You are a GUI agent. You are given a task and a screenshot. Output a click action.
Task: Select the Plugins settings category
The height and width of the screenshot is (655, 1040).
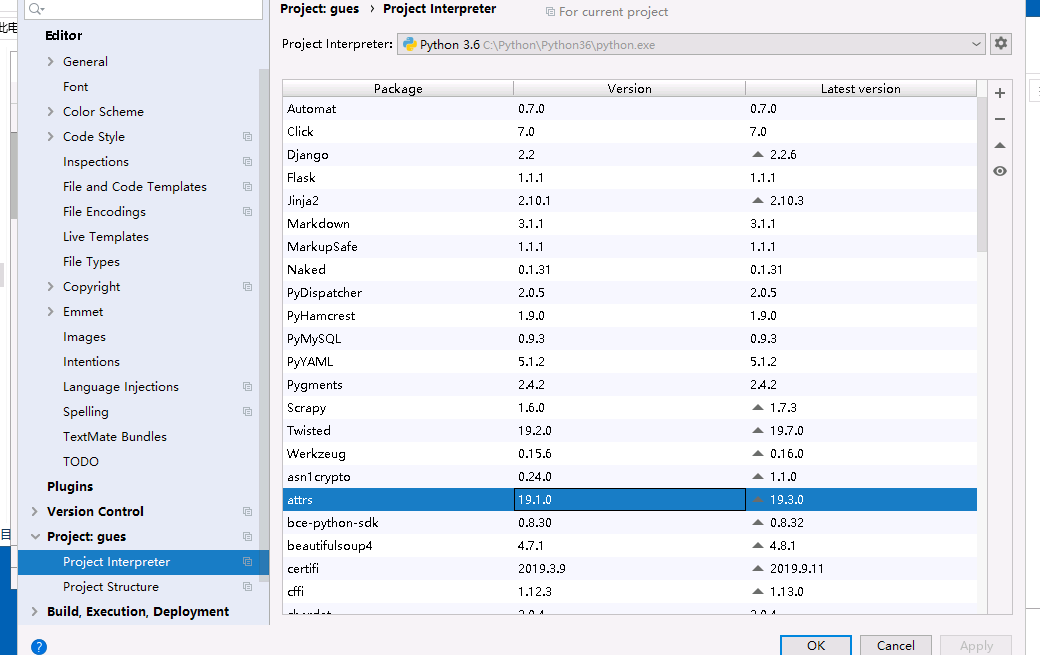click(x=70, y=487)
